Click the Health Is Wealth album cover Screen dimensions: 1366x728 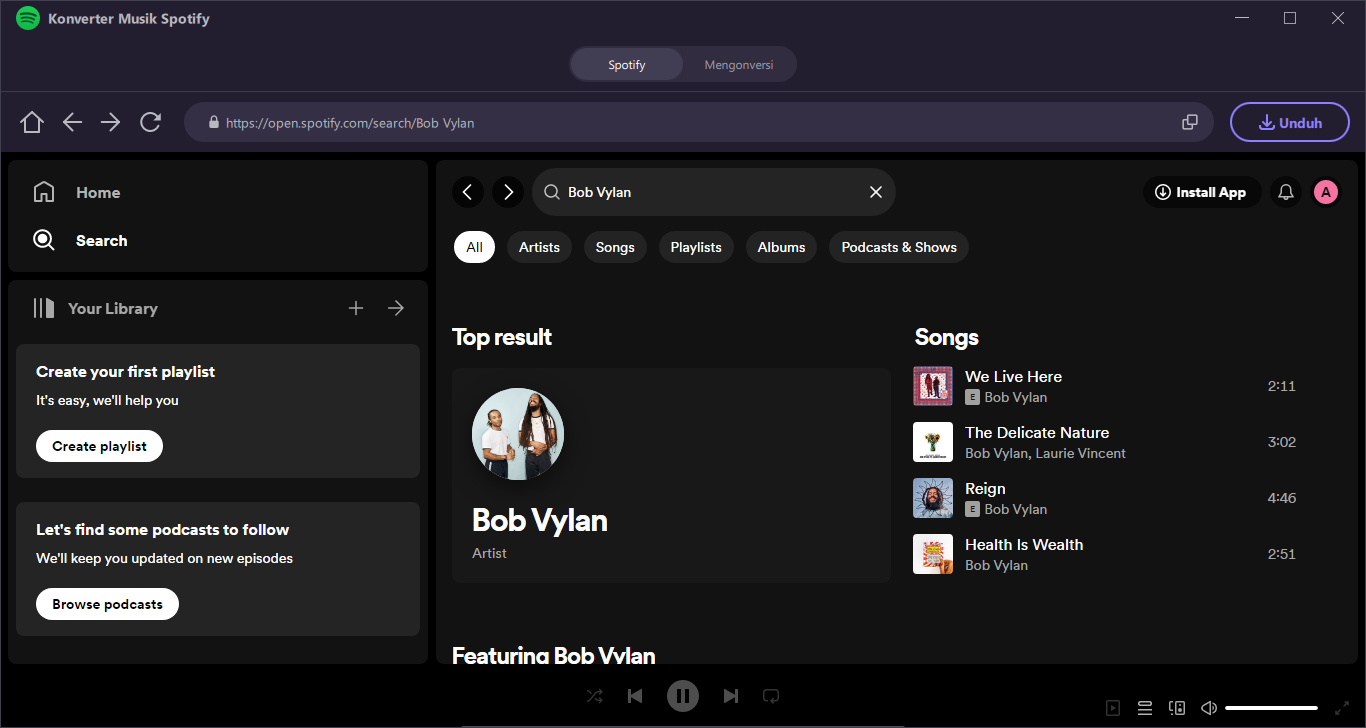[933, 554]
